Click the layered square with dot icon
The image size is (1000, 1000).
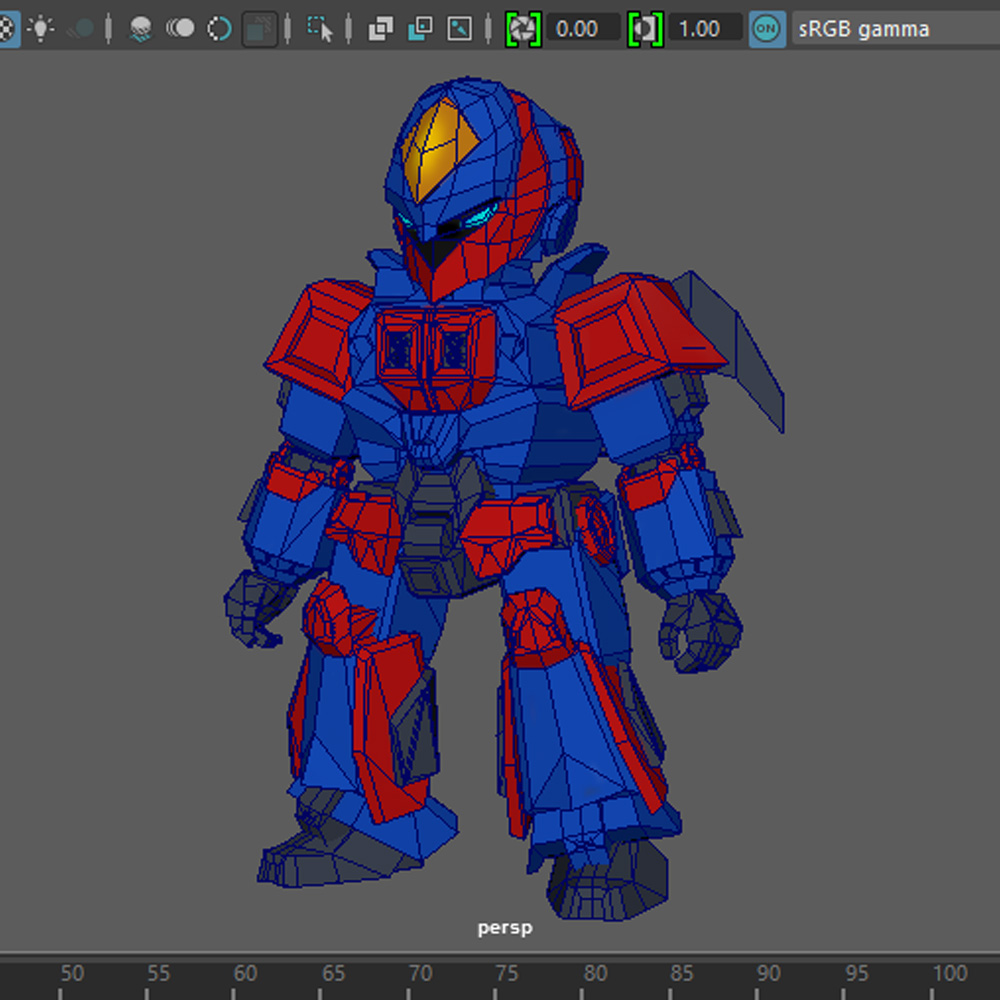(420, 29)
